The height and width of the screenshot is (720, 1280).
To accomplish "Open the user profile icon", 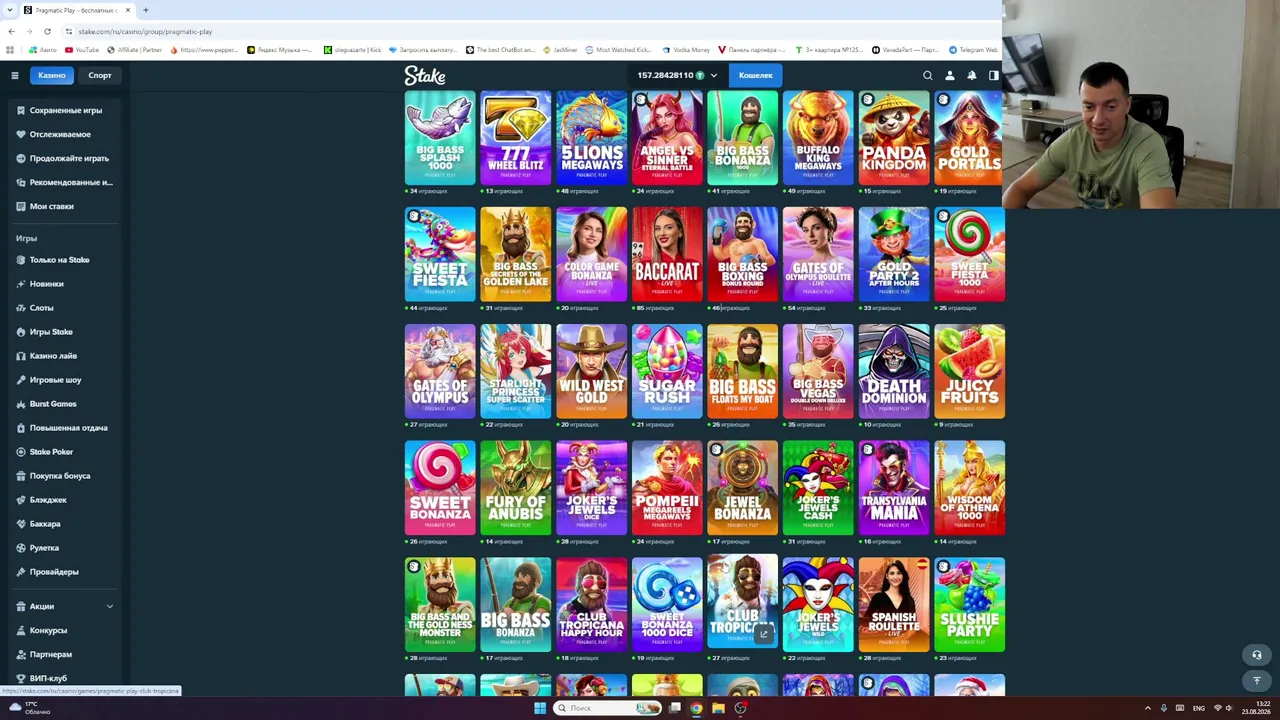I will 950,75.
